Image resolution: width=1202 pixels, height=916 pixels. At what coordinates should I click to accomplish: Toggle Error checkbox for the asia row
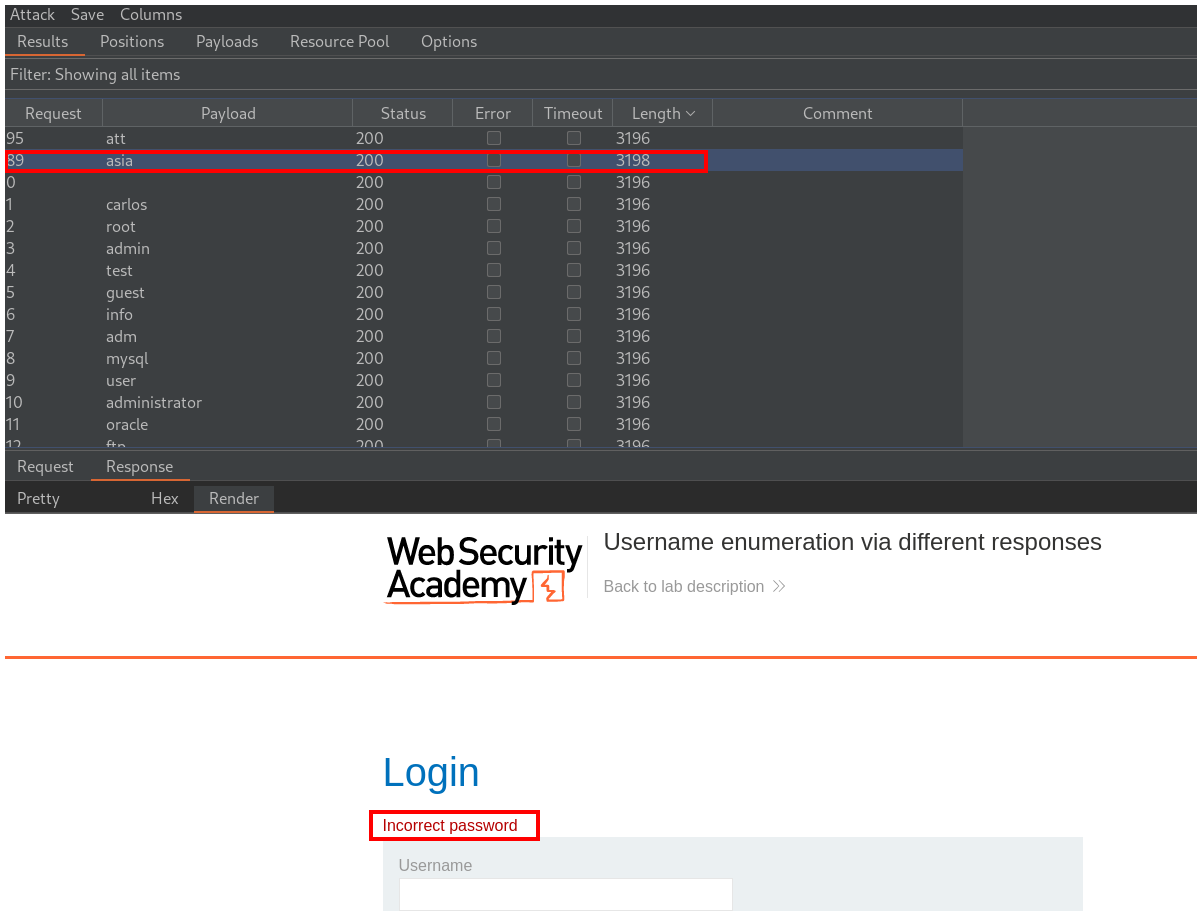click(x=493, y=160)
